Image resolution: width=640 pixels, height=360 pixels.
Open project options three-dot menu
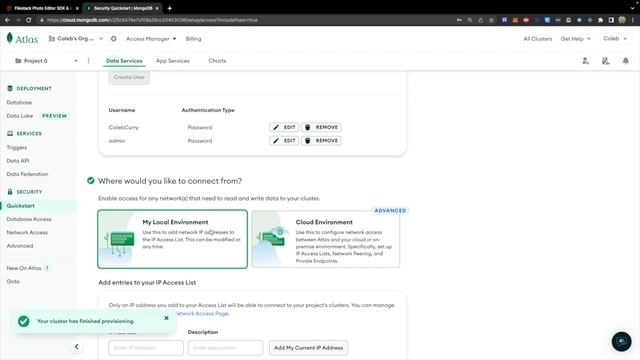click(89, 61)
